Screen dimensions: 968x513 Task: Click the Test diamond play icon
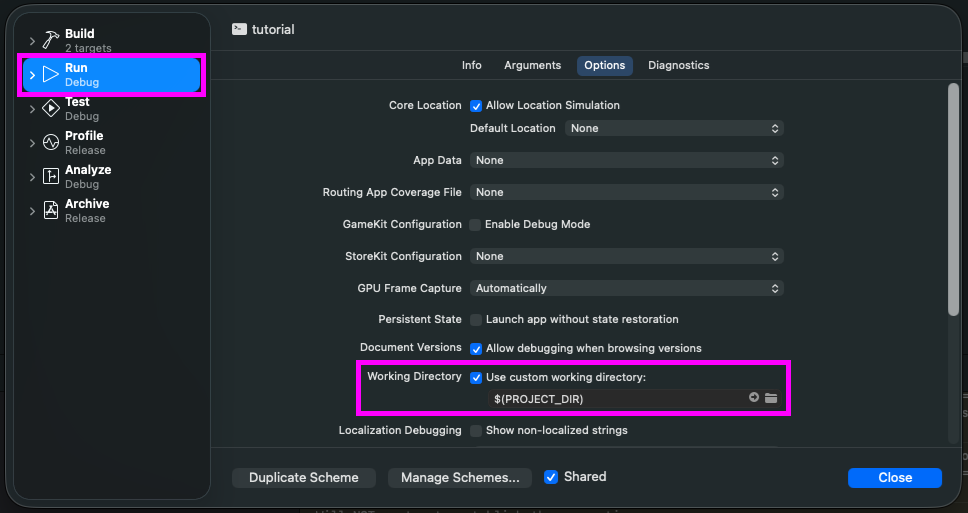51,109
